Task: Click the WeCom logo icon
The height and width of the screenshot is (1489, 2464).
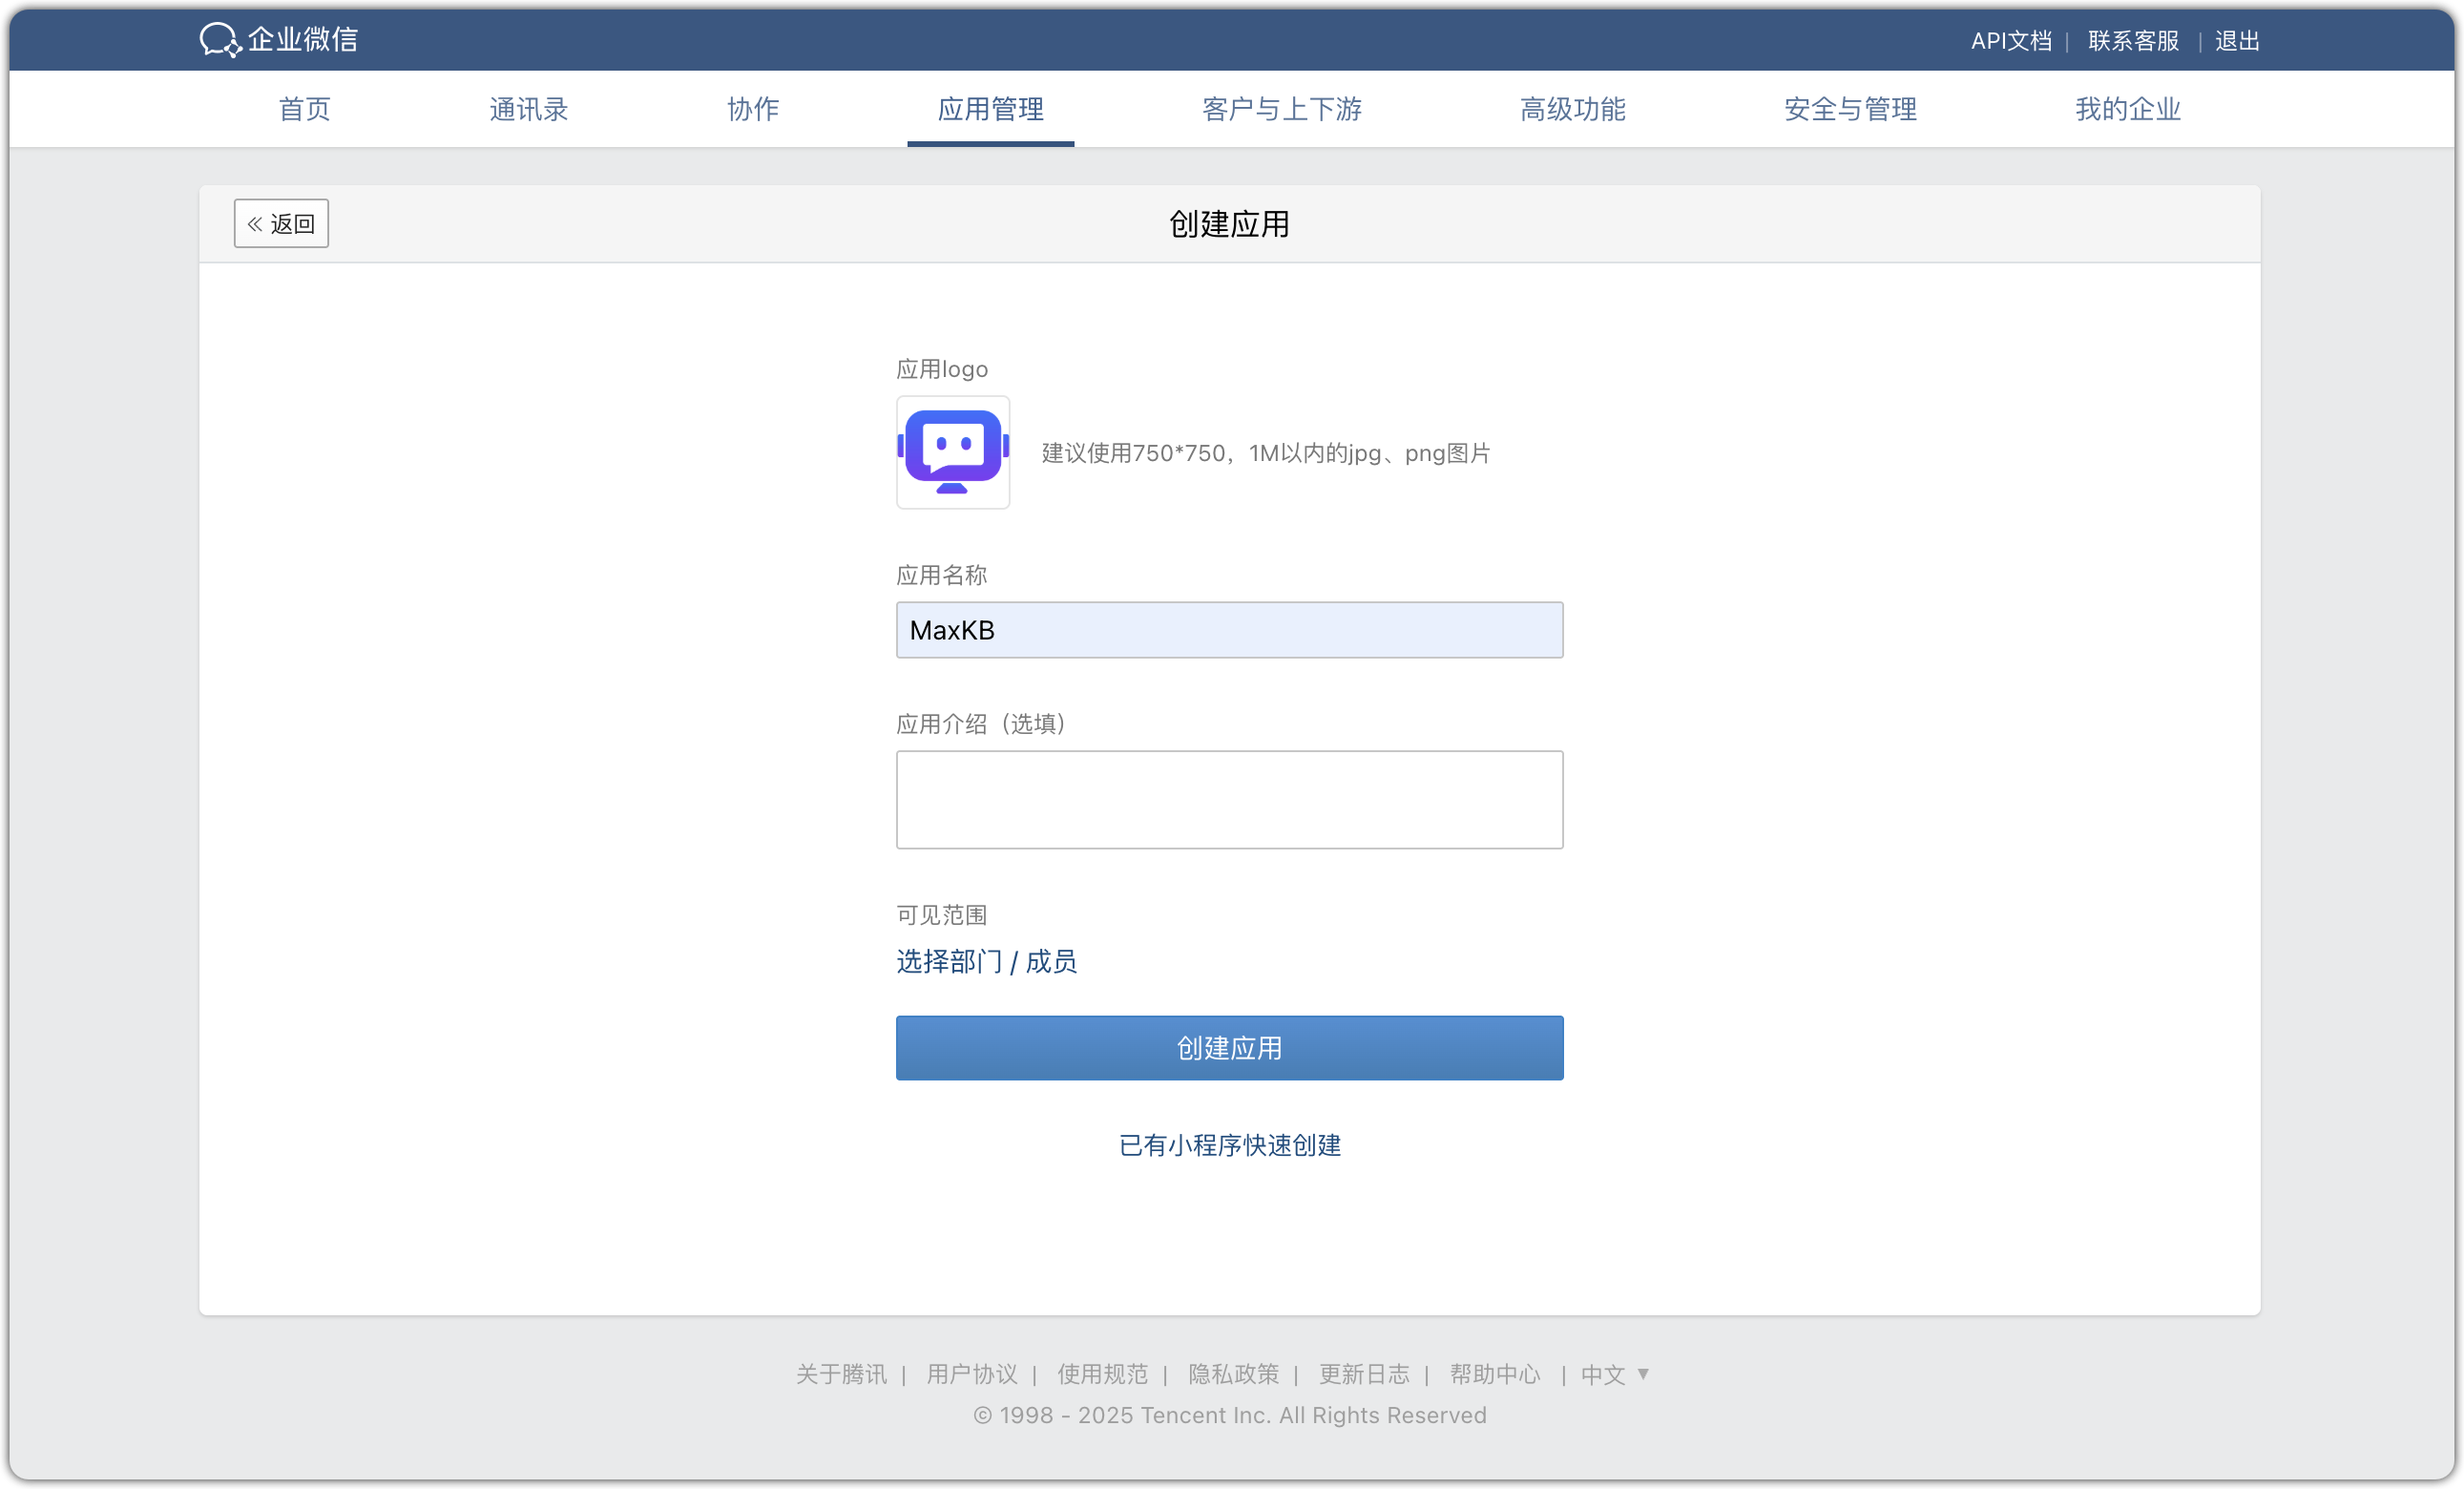Action: 220,40
